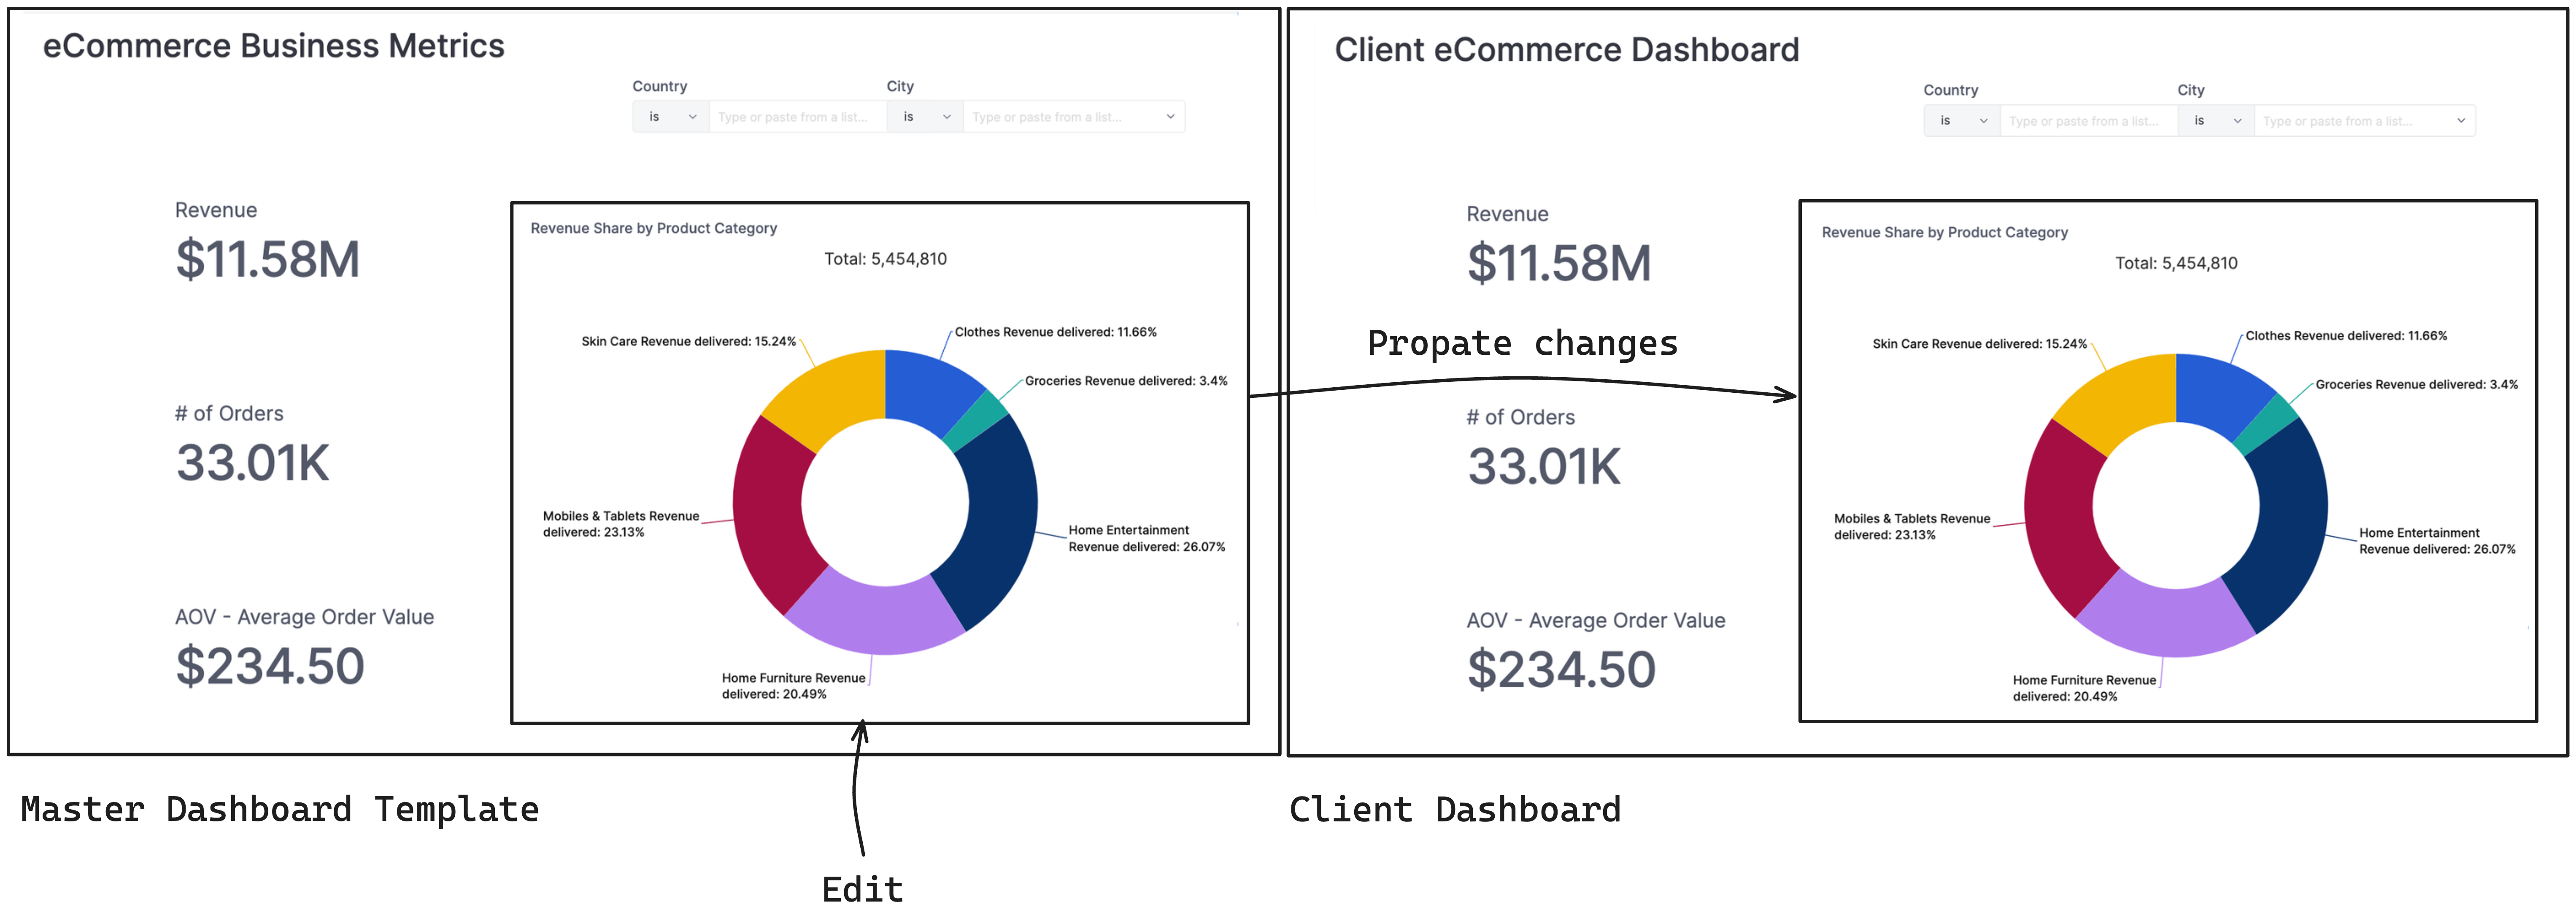Open City "is" operator dropdown in eCommerce Business Metrics
The height and width of the screenshot is (918, 2576).
point(925,117)
